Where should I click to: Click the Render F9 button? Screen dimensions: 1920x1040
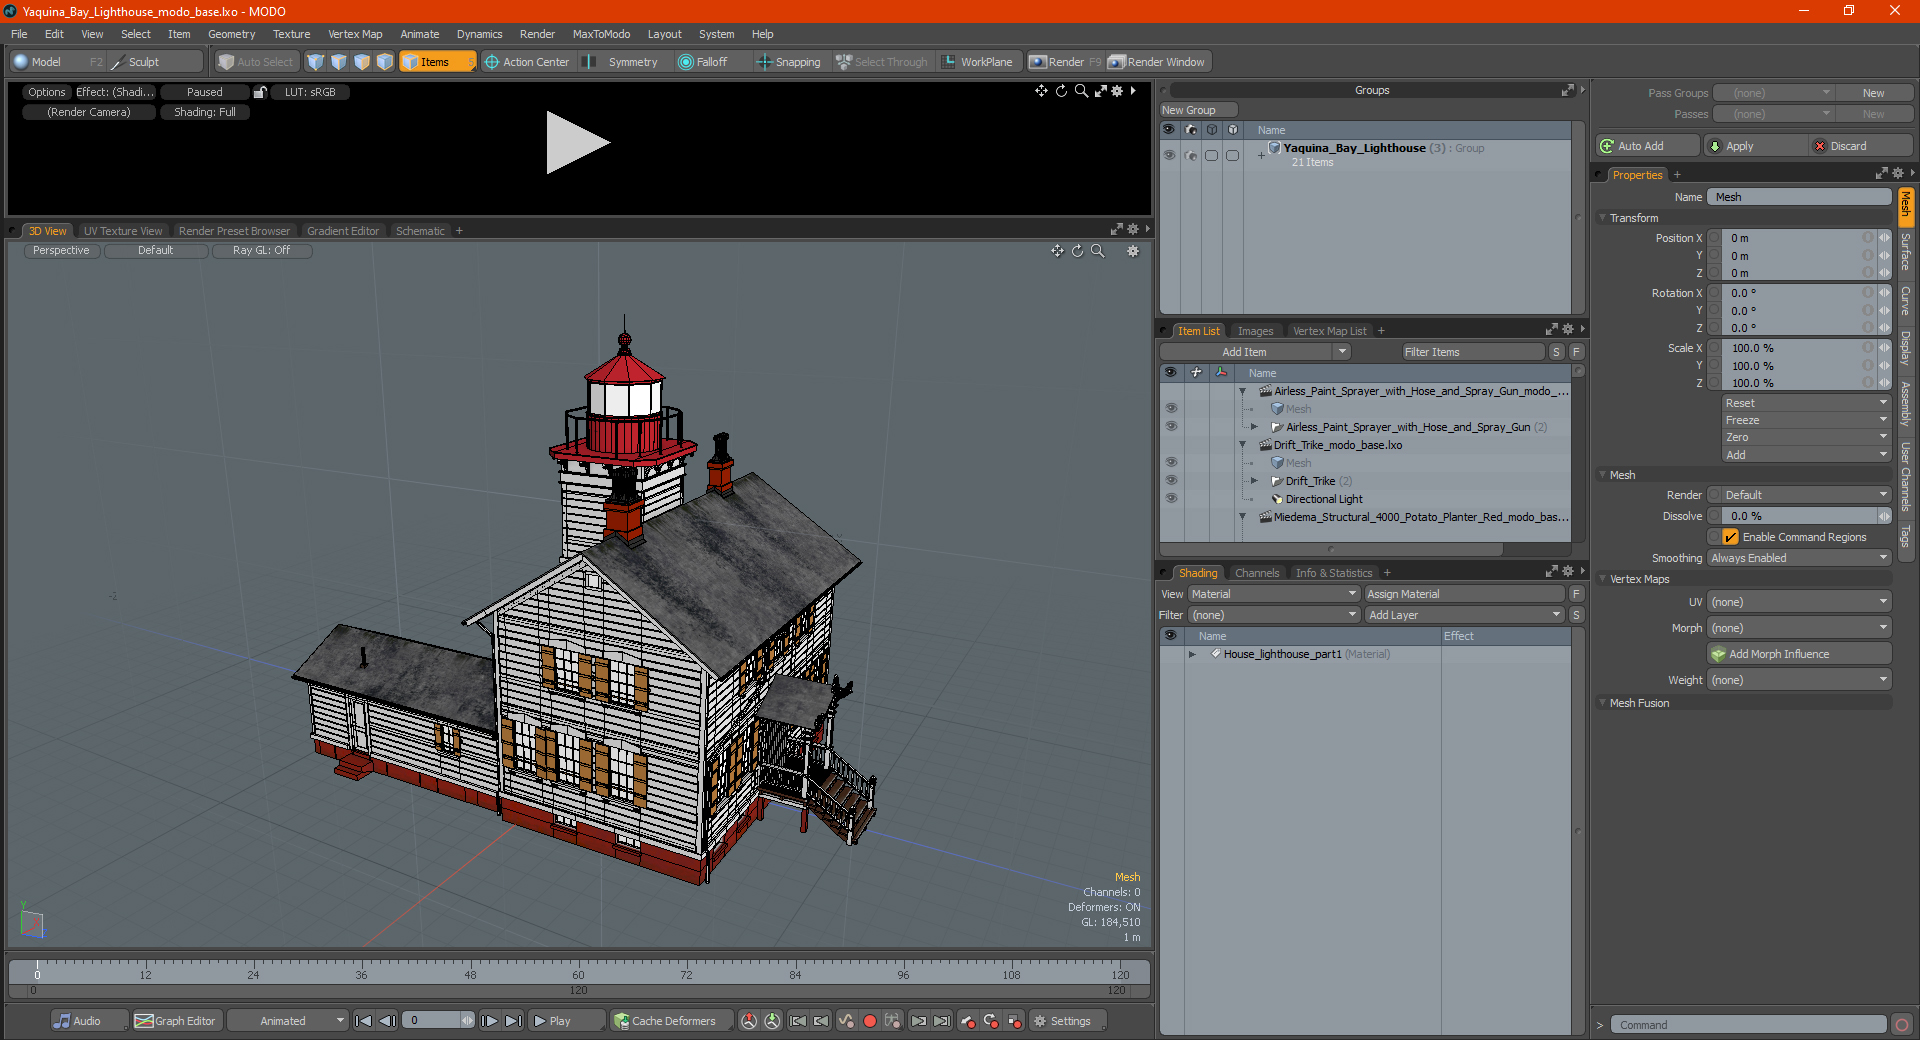point(1066,62)
